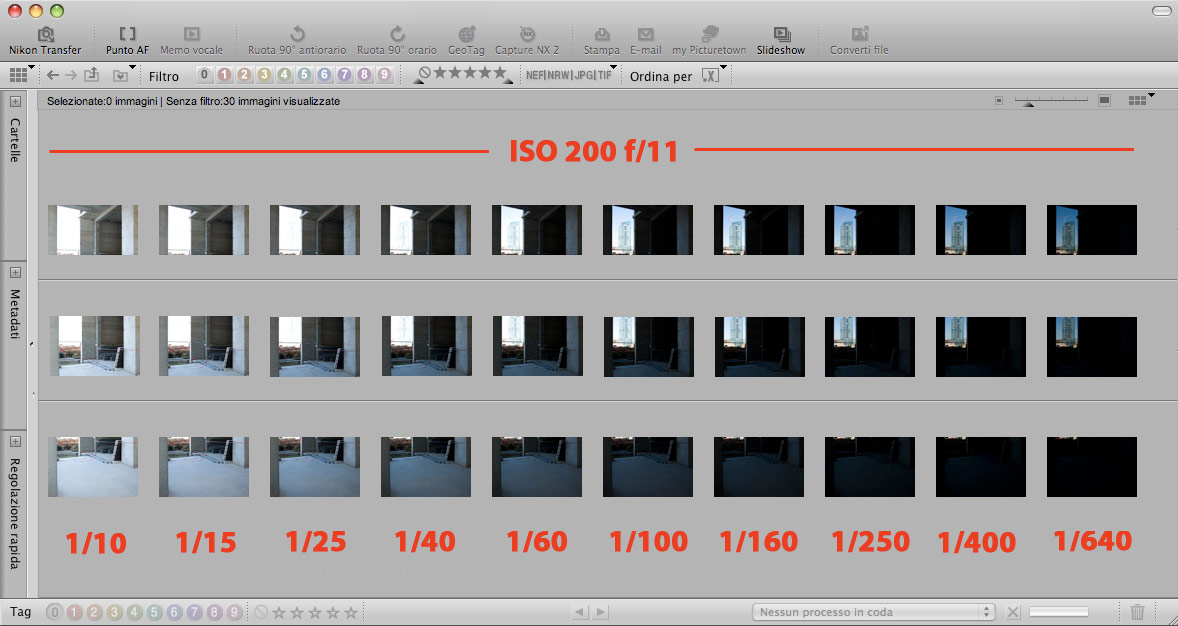Screen dimensions: 1178x626
Task: Adjust the star rating filter slider
Action: point(463,74)
